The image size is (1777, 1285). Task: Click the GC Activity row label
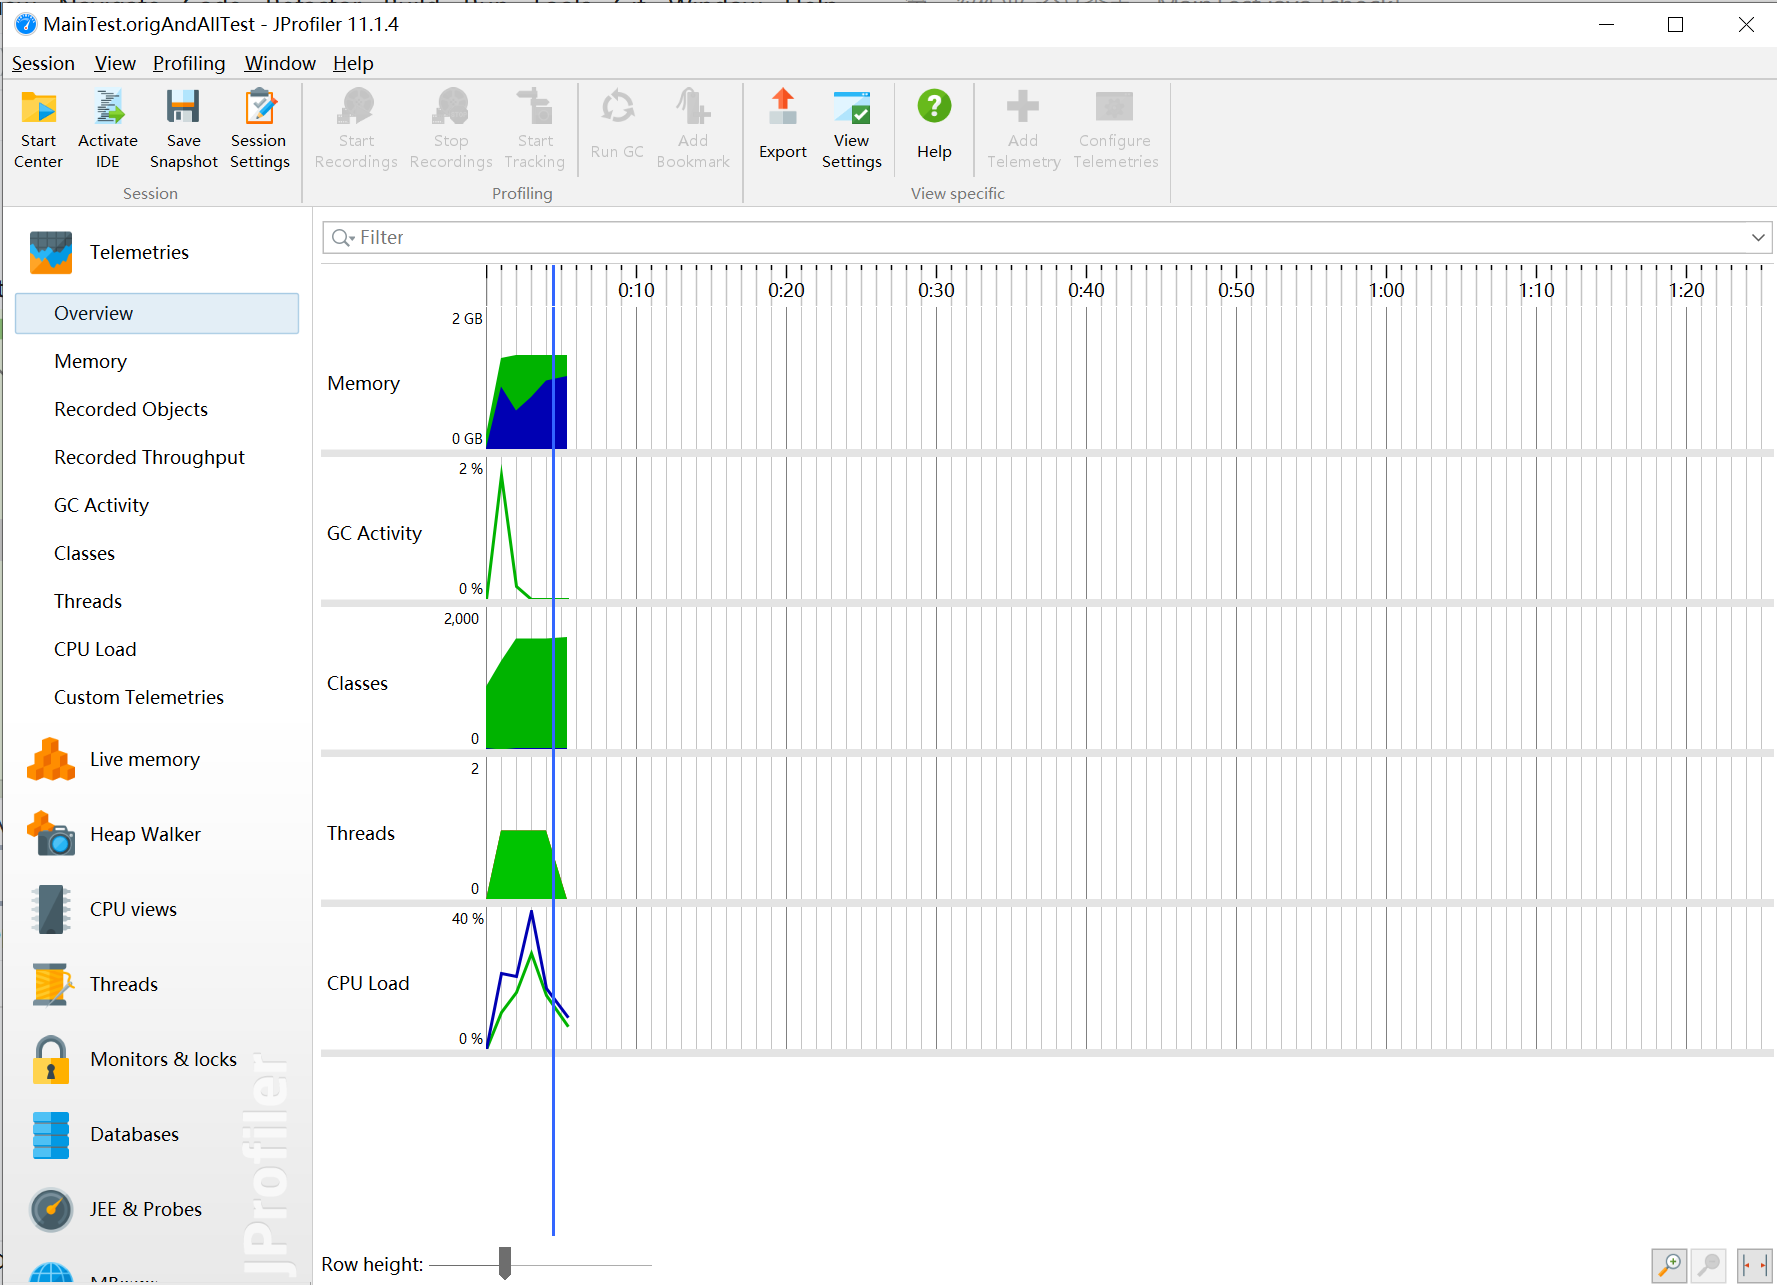(374, 533)
